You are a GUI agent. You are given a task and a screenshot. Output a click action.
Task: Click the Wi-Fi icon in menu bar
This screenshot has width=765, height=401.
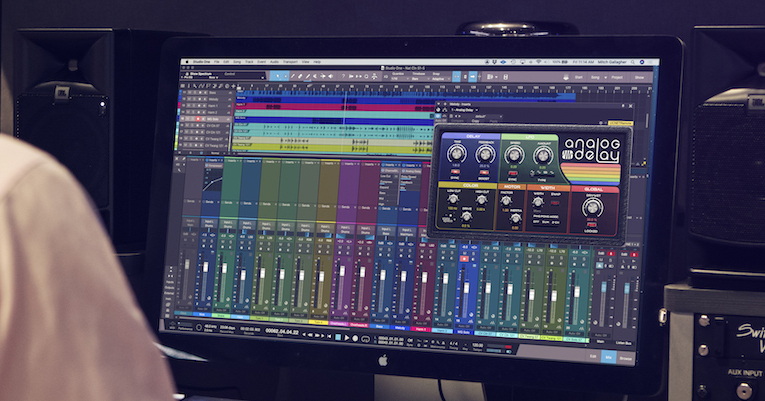pos(539,62)
